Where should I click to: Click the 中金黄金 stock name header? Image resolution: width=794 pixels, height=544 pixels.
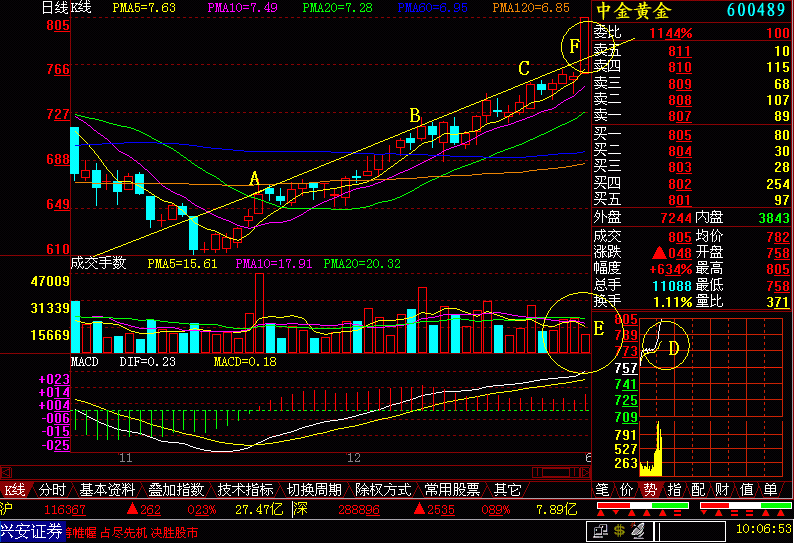[x=634, y=11]
